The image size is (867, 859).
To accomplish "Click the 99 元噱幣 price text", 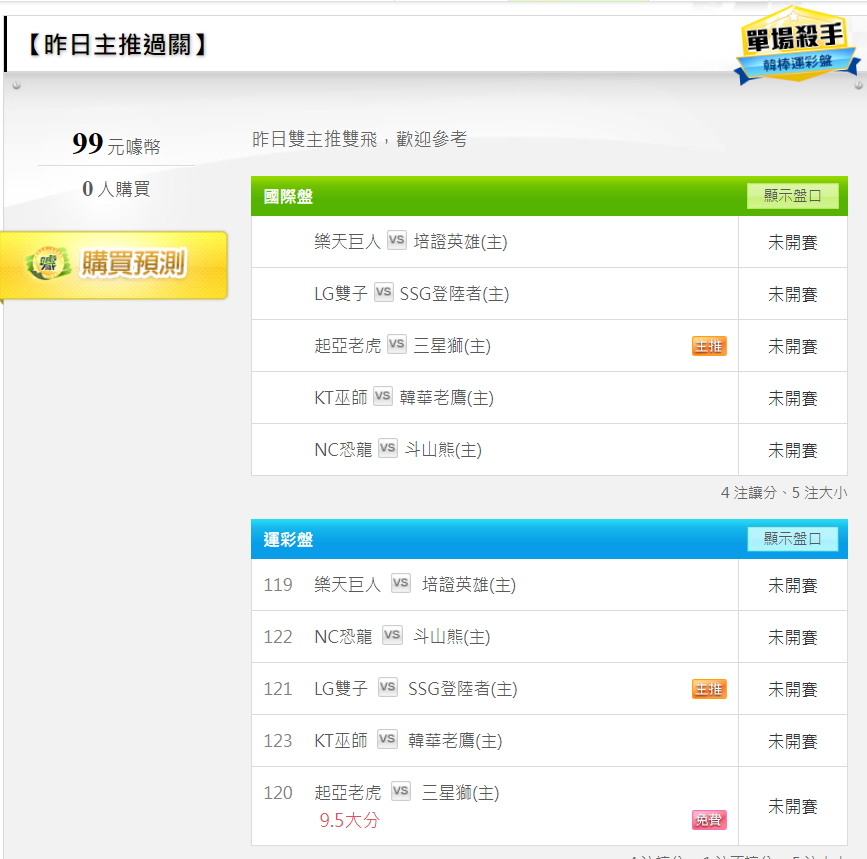I will (116, 144).
